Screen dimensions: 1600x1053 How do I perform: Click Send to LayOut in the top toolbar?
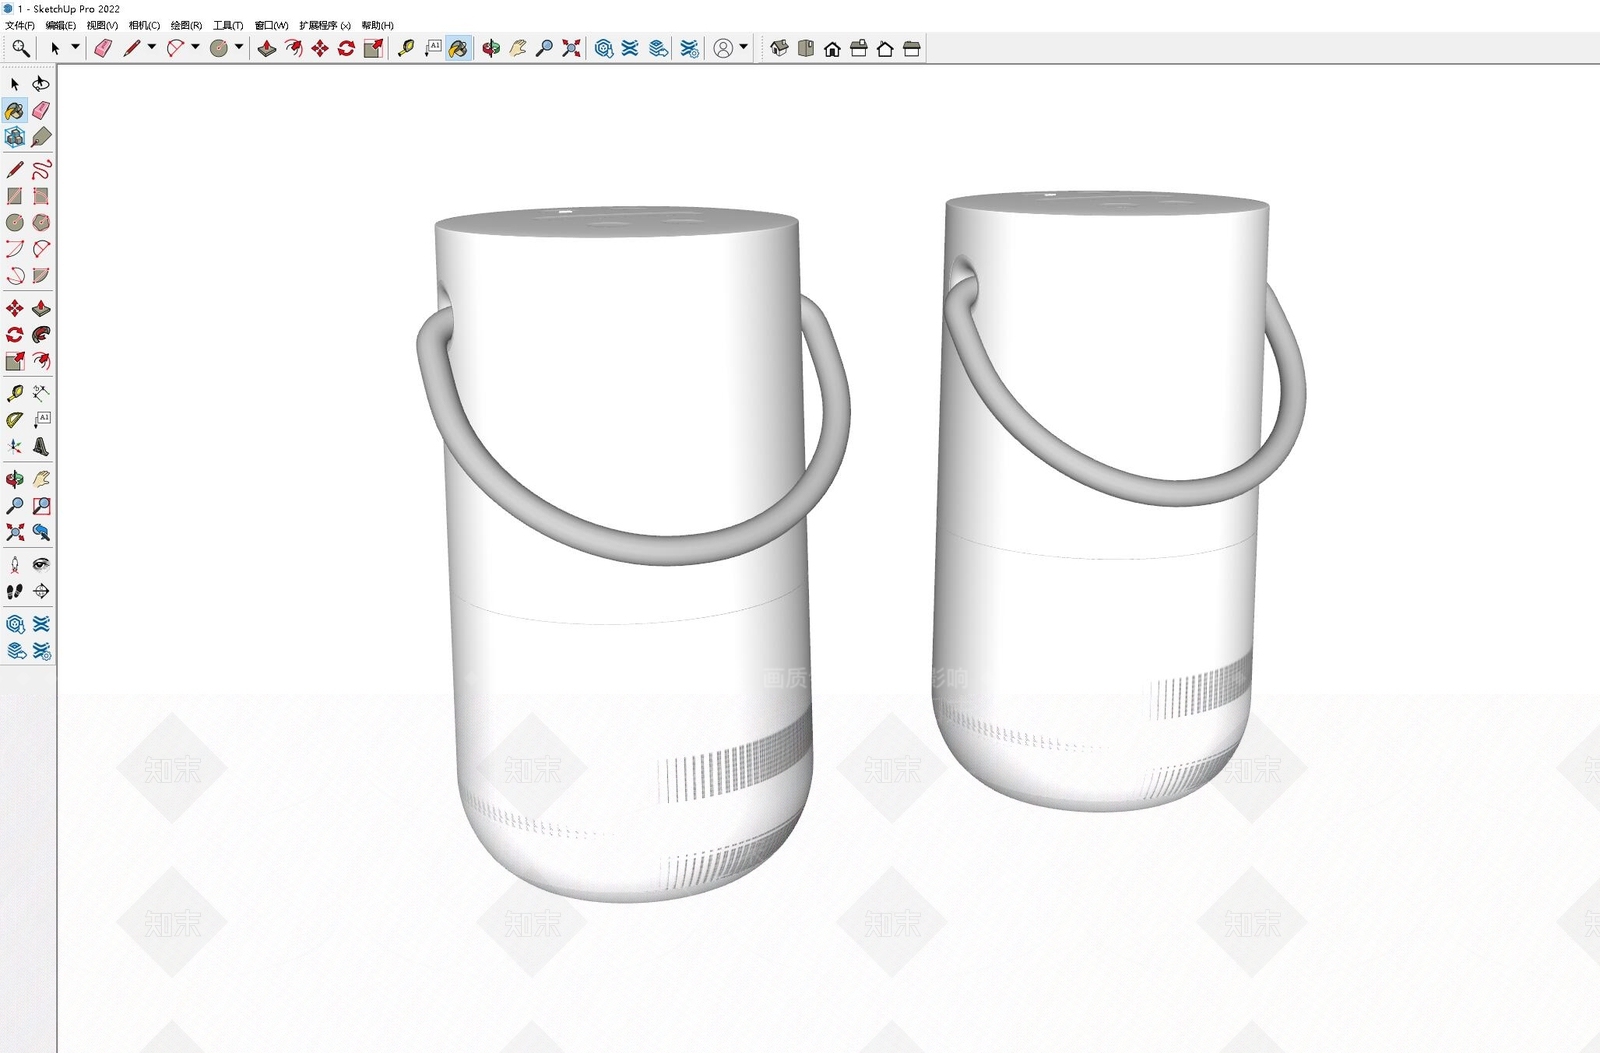pyautogui.click(x=658, y=48)
